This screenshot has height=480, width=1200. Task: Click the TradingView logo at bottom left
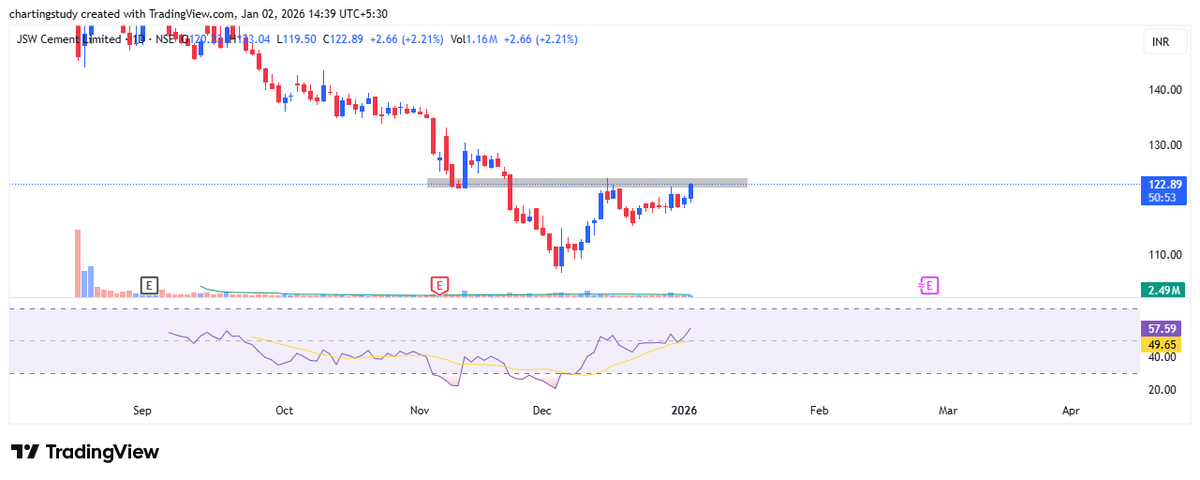click(x=85, y=452)
